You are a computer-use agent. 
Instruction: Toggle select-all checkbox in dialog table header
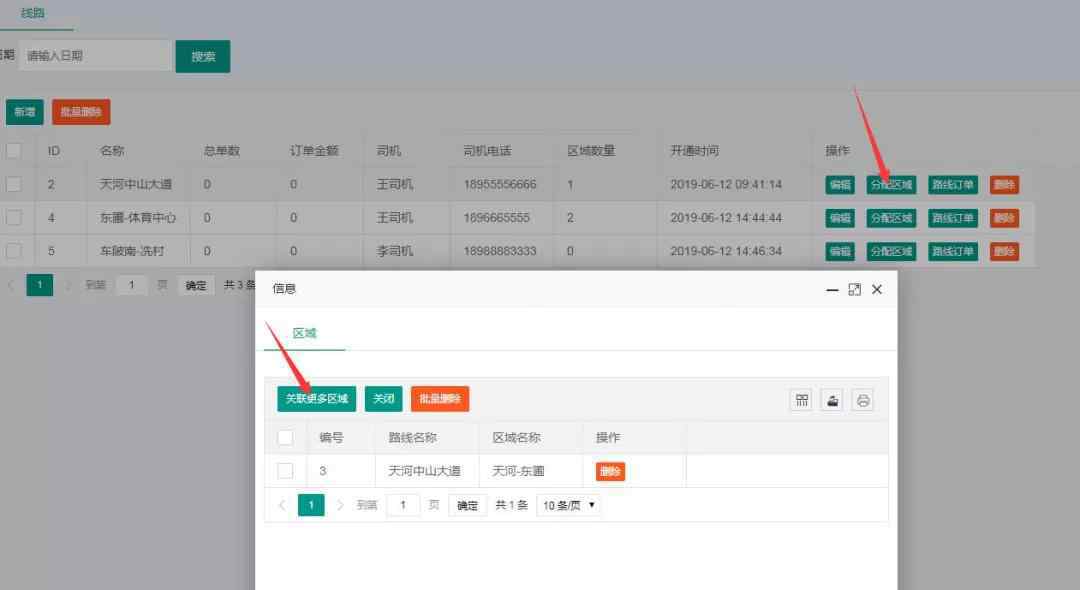click(x=285, y=438)
